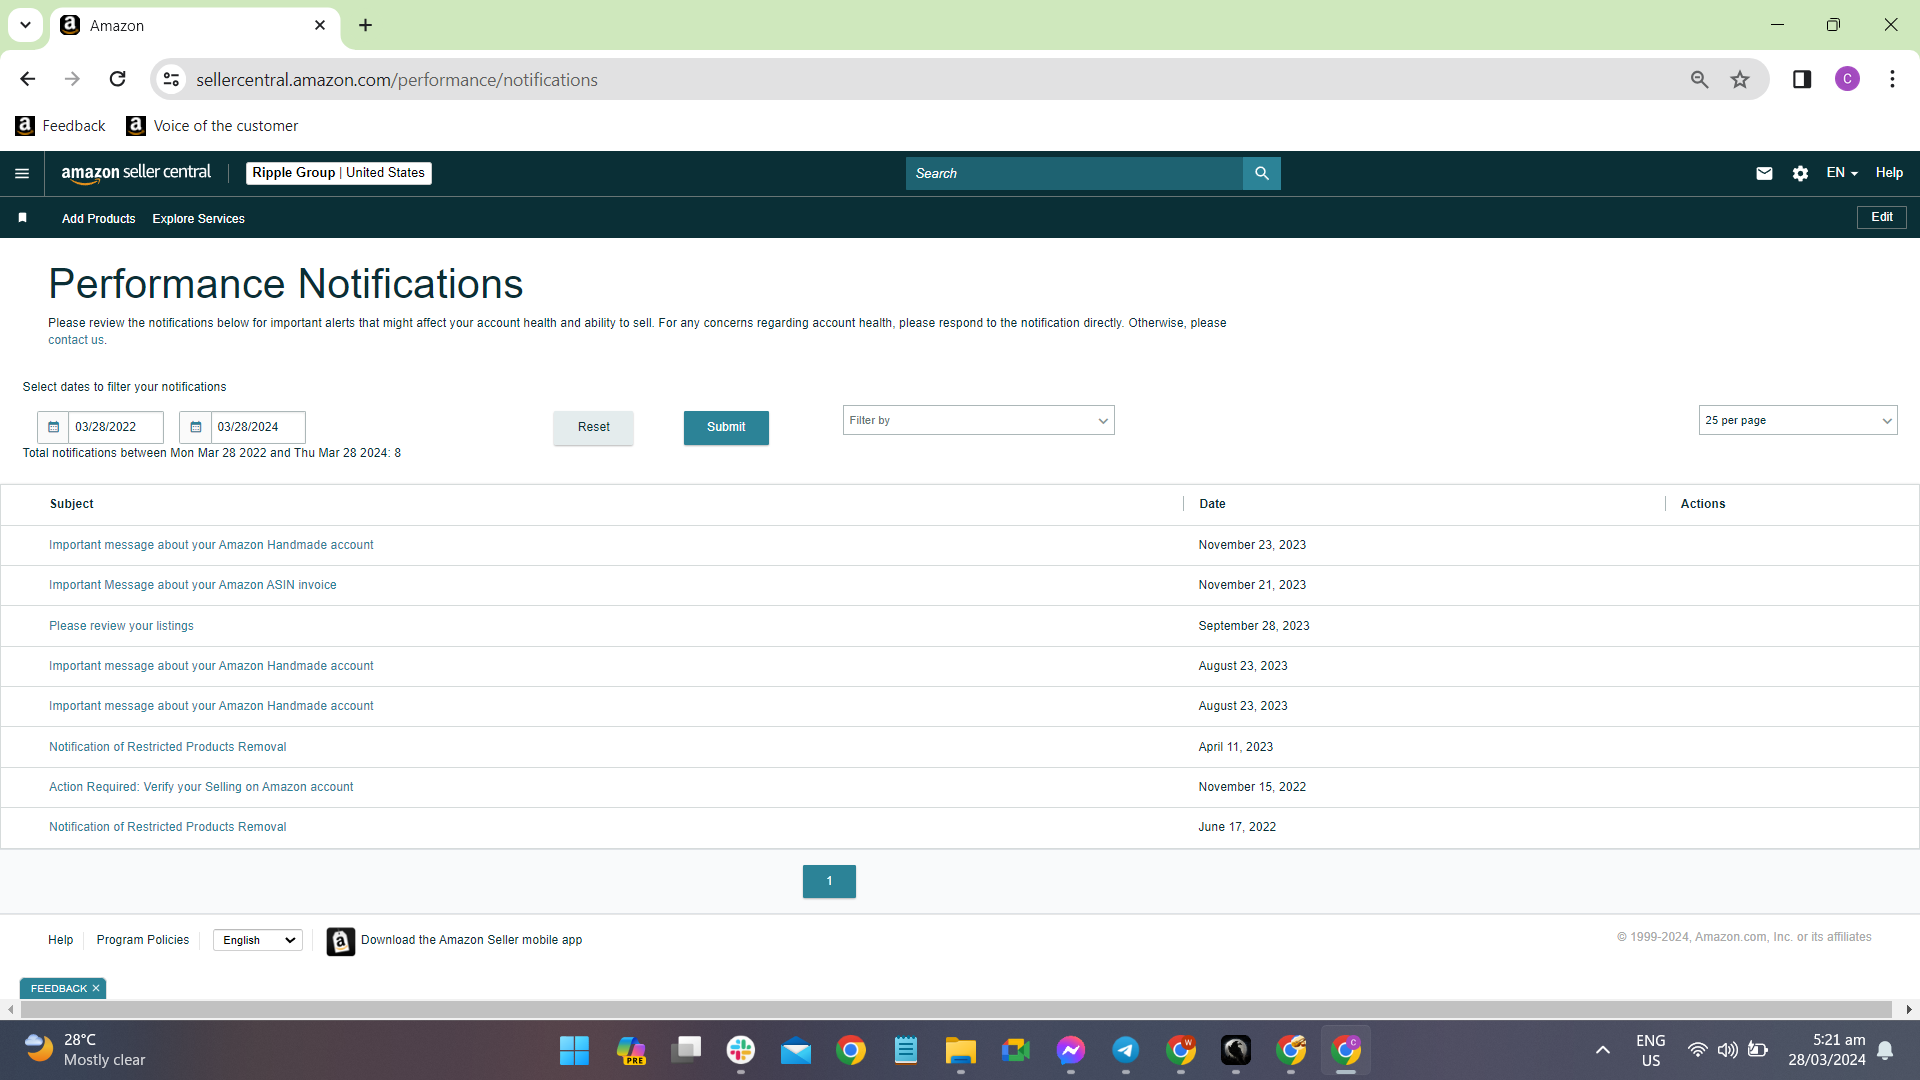Image resolution: width=1920 pixels, height=1080 pixels.
Task: Click the bookmark flag icon in navigation bar
Action: pos(22,218)
